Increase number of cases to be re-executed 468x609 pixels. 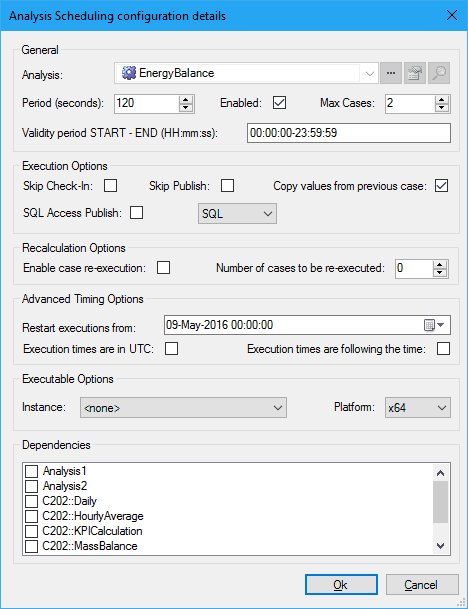click(440, 264)
